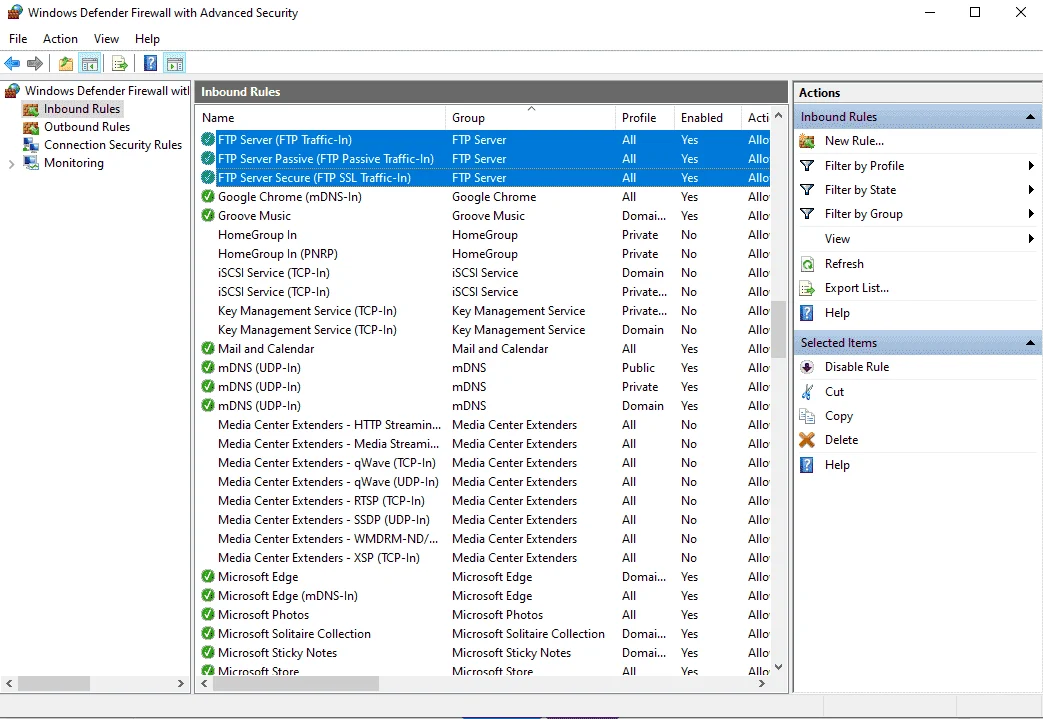Click the Filter by State funnel icon
The height and width of the screenshot is (719, 1043).
tap(807, 190)
